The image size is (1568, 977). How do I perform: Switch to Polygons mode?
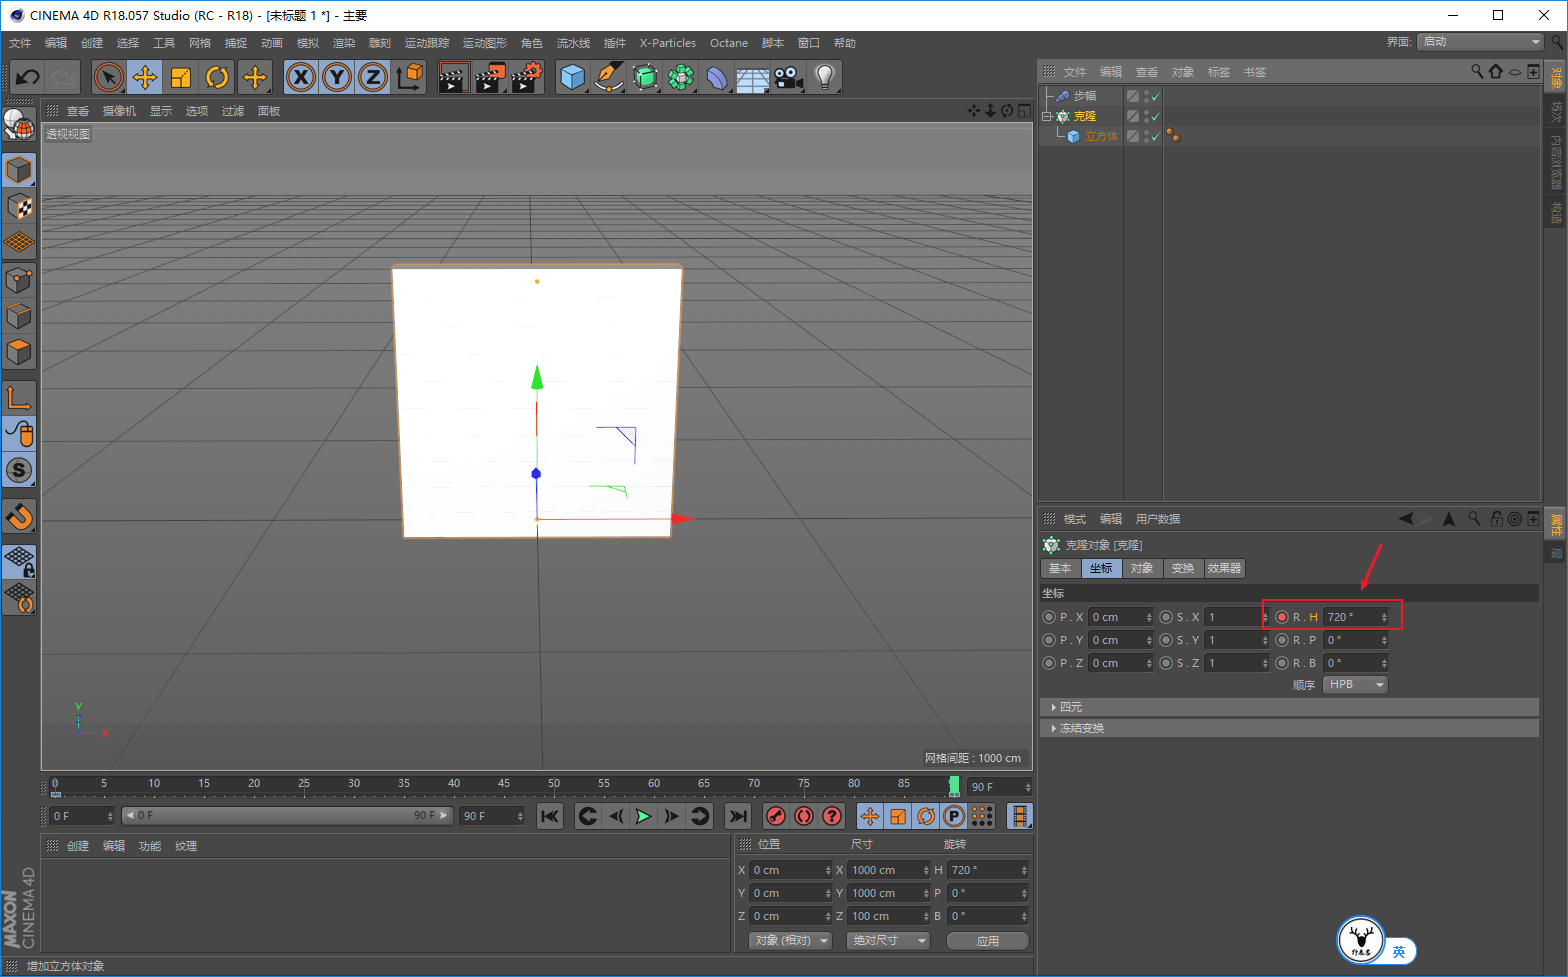[x=19, y=352]
